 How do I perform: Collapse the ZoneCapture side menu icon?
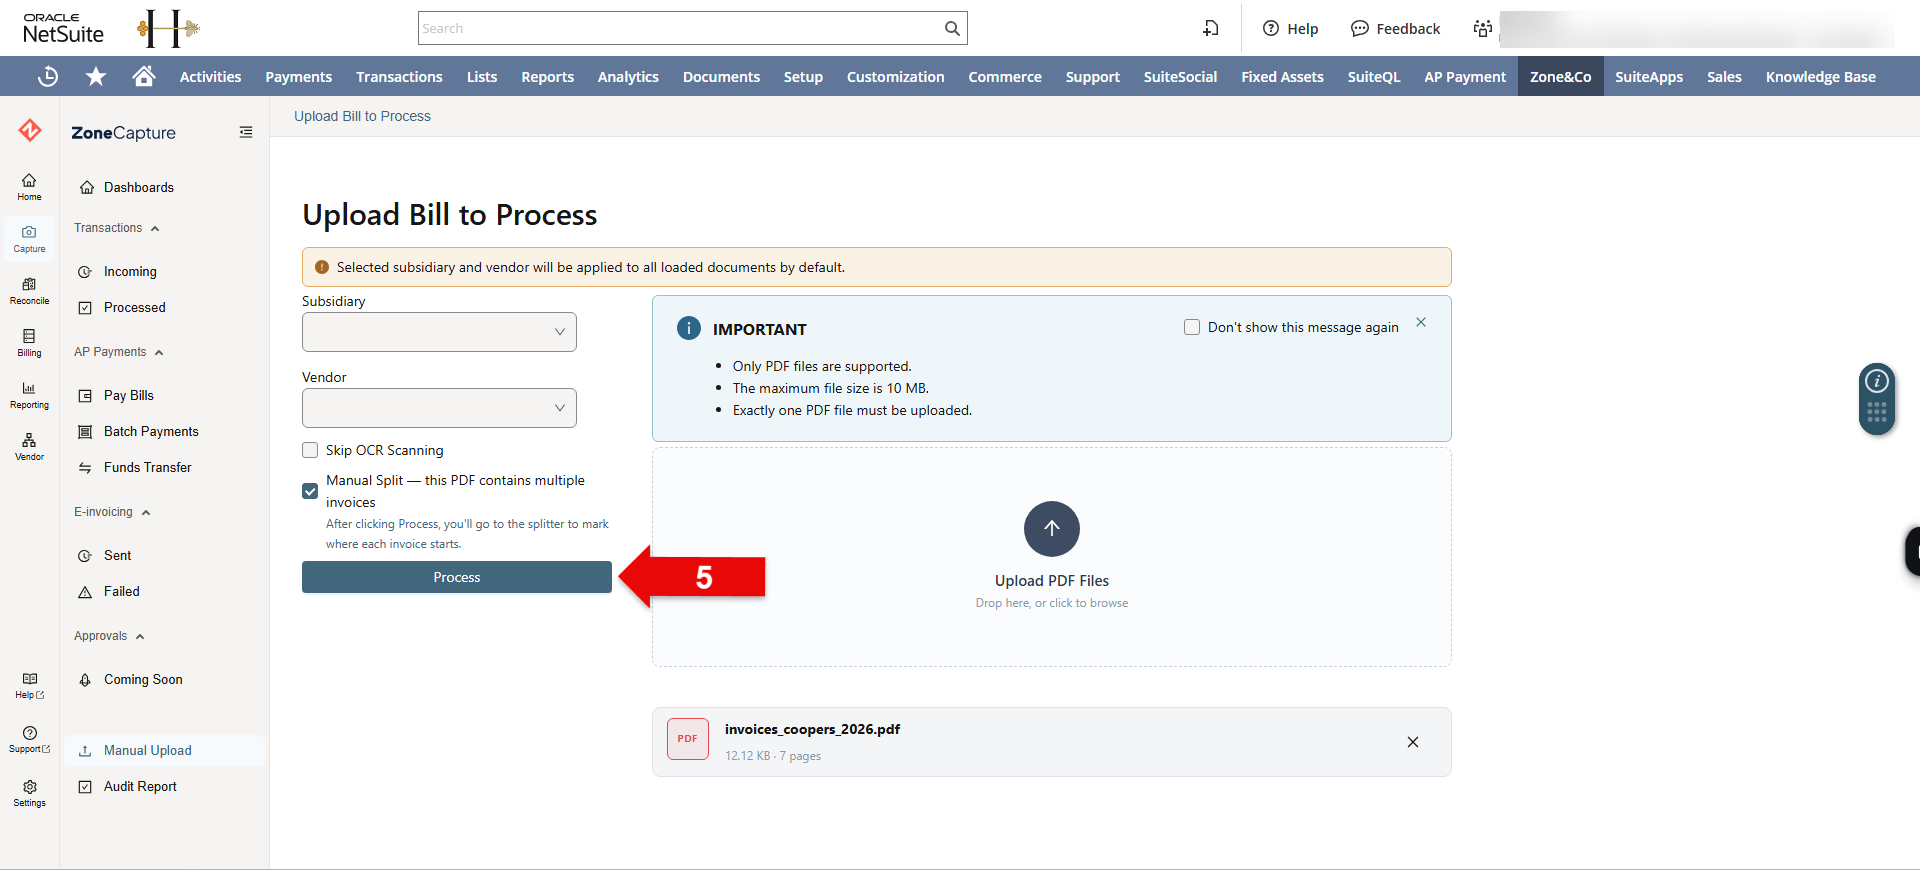point(246,132)
